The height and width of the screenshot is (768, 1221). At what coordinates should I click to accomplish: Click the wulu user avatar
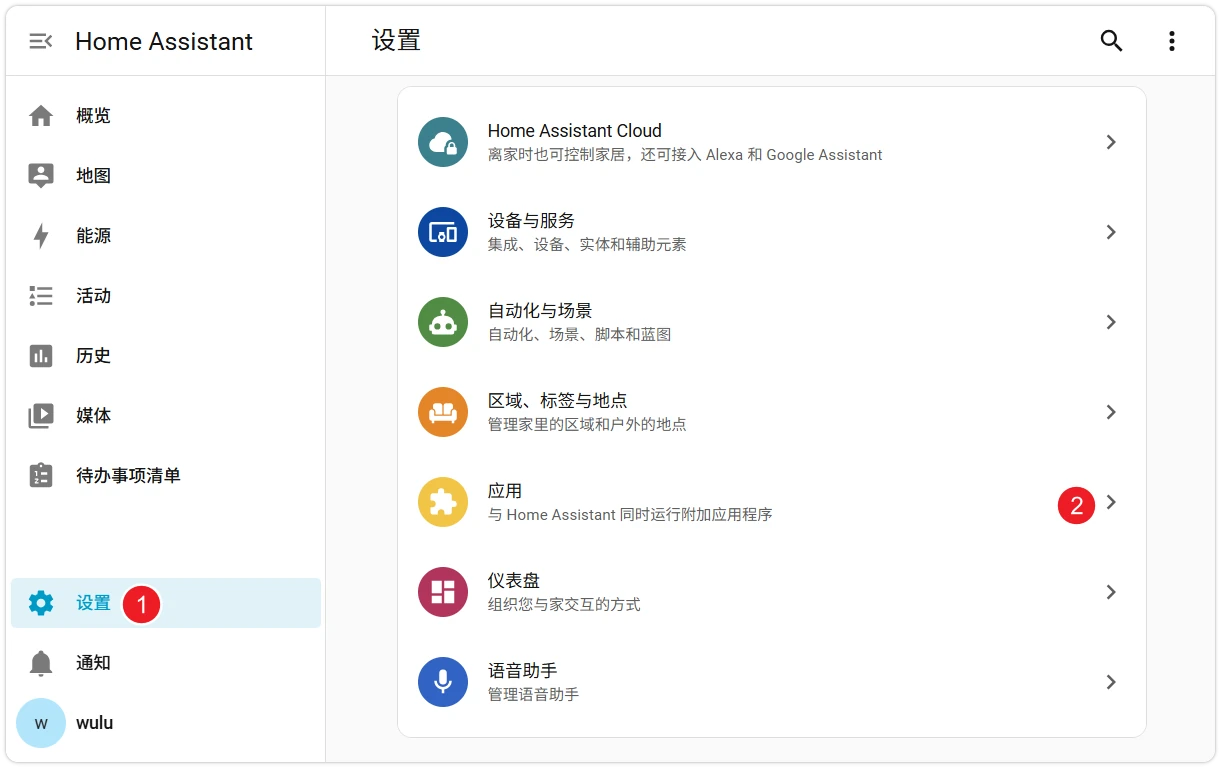(x=41, y=723)
